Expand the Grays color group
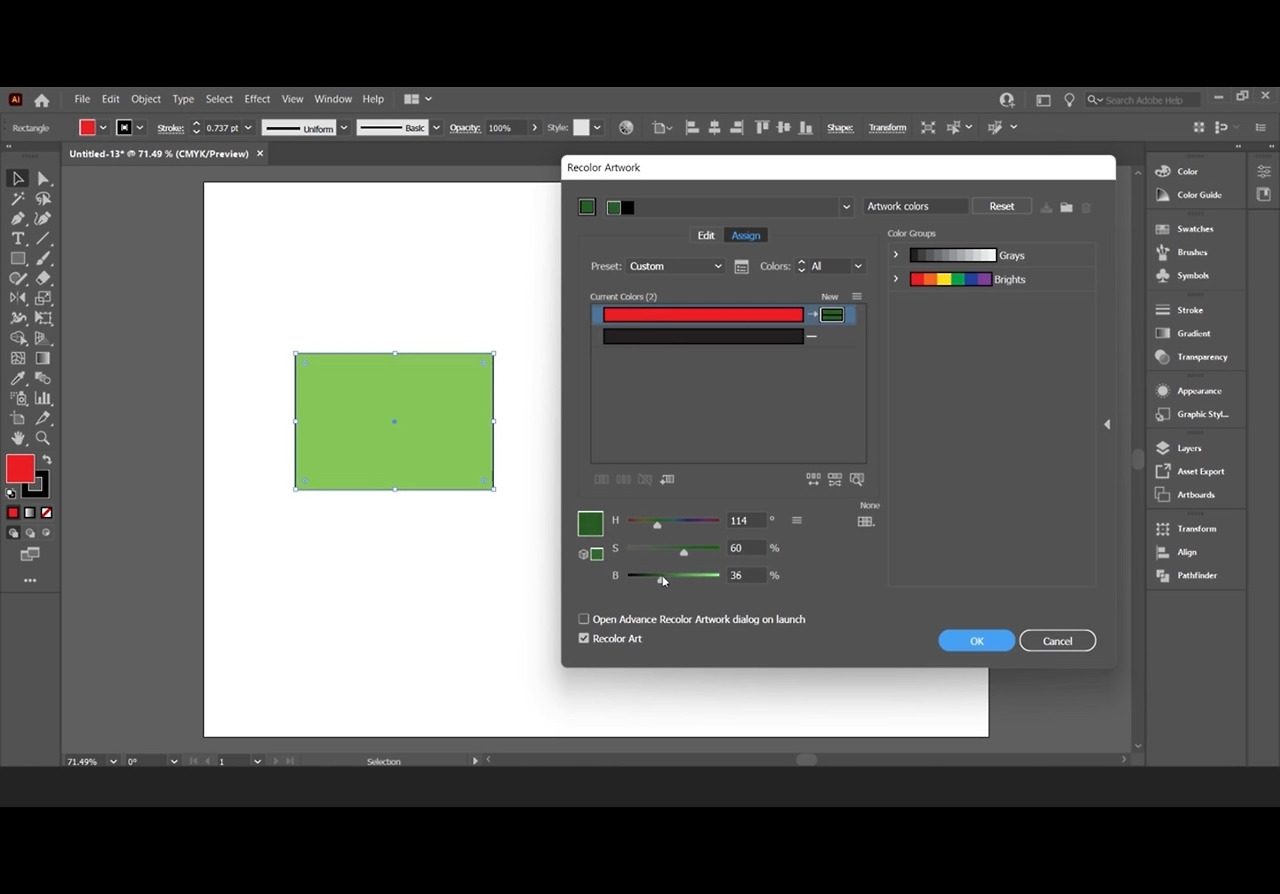 coord(896,255)
